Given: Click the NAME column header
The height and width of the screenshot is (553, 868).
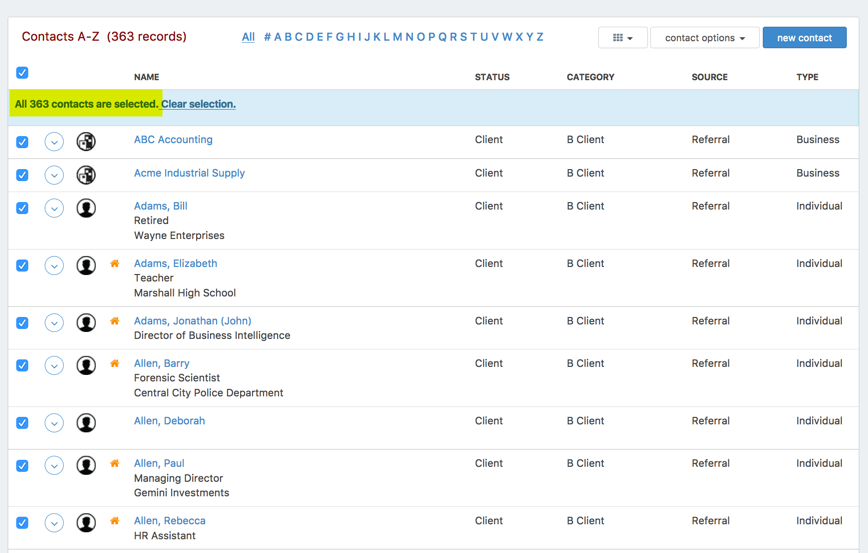Looking at the screenshot, I should (147, 77).
